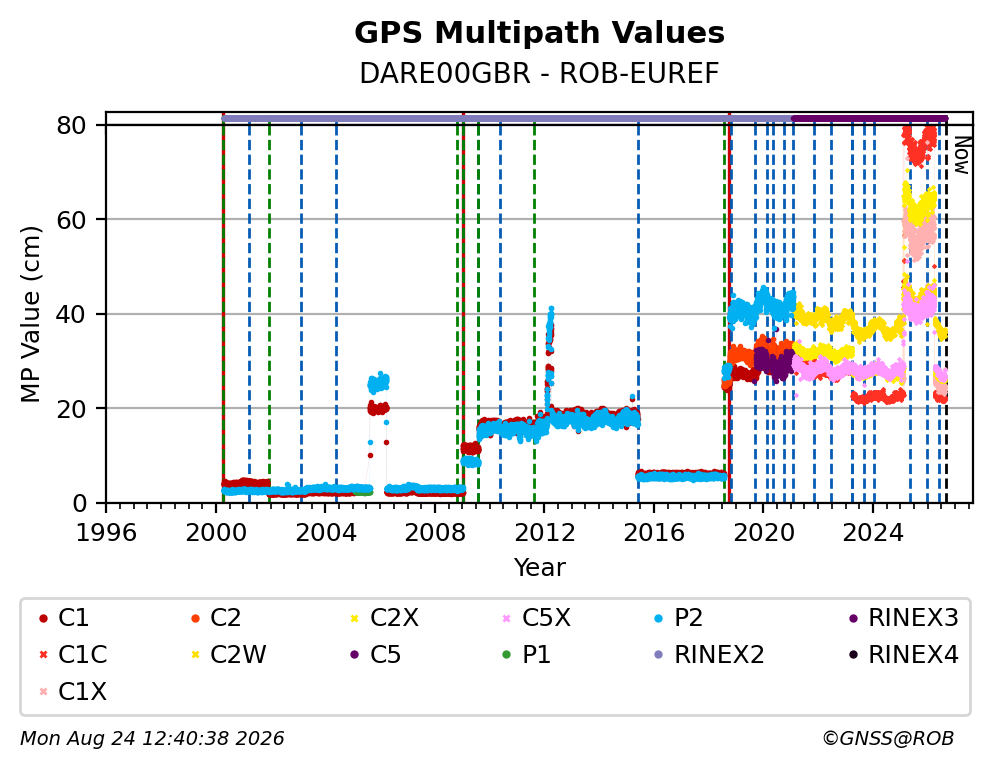Click the C5 purple legend dot
The width and height of the screenshot is (992, 769).
(x=354, y=655)
